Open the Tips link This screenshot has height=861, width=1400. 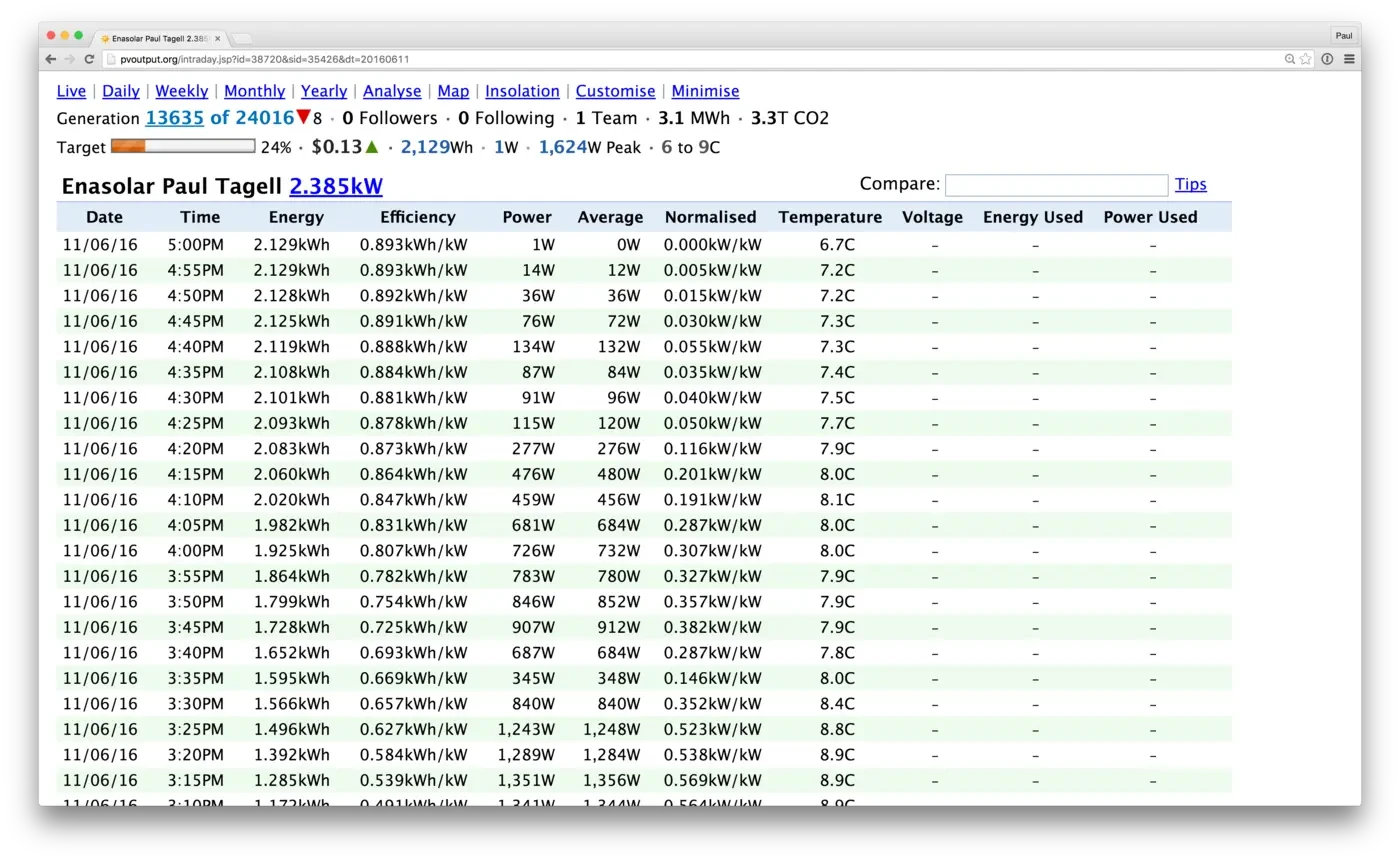1191,184
